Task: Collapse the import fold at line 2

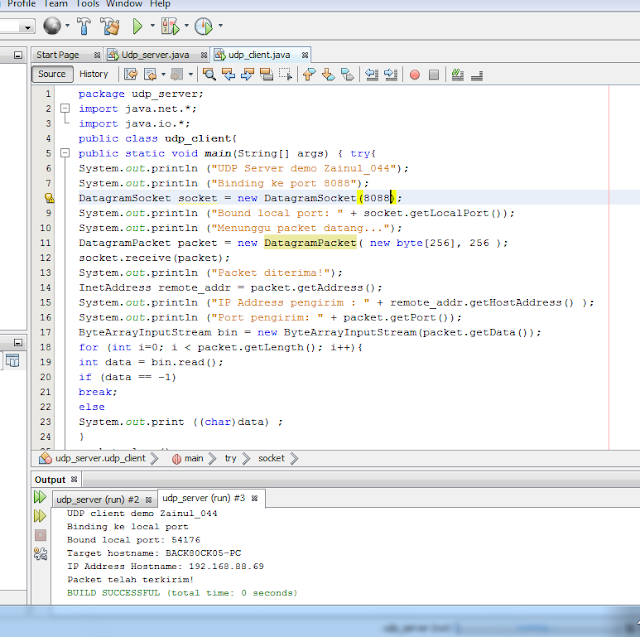Action: [x=65, y=109]
